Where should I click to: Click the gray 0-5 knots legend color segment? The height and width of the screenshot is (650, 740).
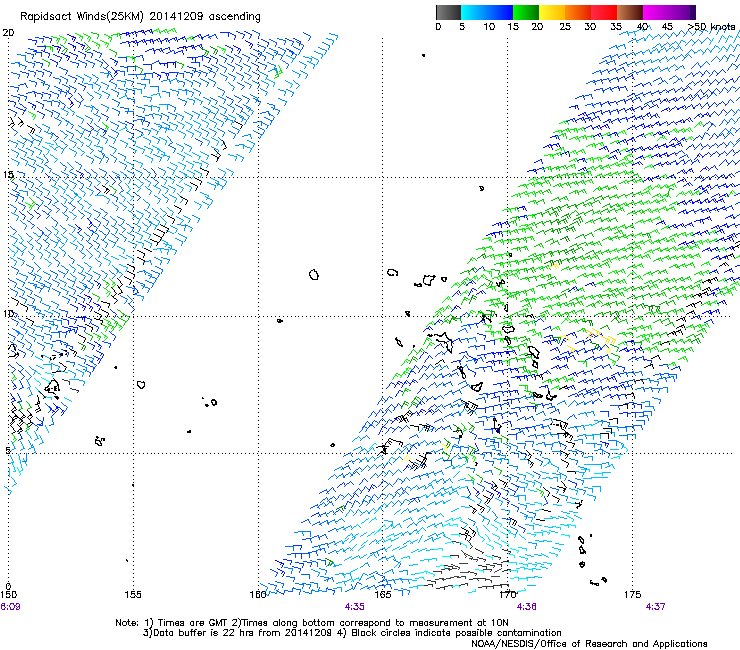pos(448,12)
